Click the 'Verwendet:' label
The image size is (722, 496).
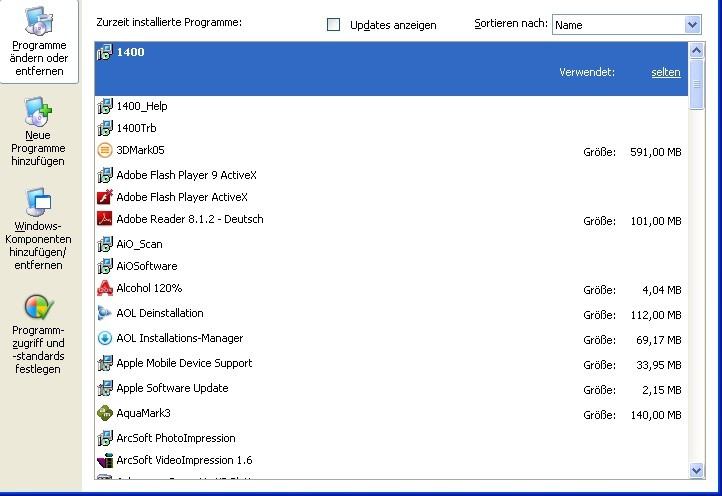[587, 72]
